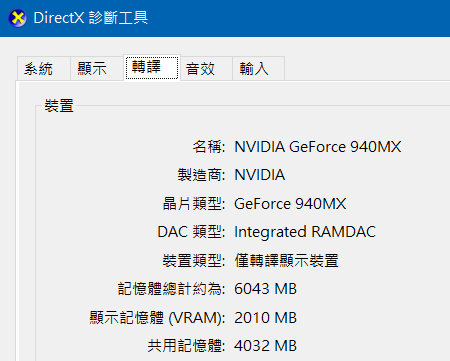
Task: Click the DirectX diagnostic tool title icon
Action: point(18,18)
